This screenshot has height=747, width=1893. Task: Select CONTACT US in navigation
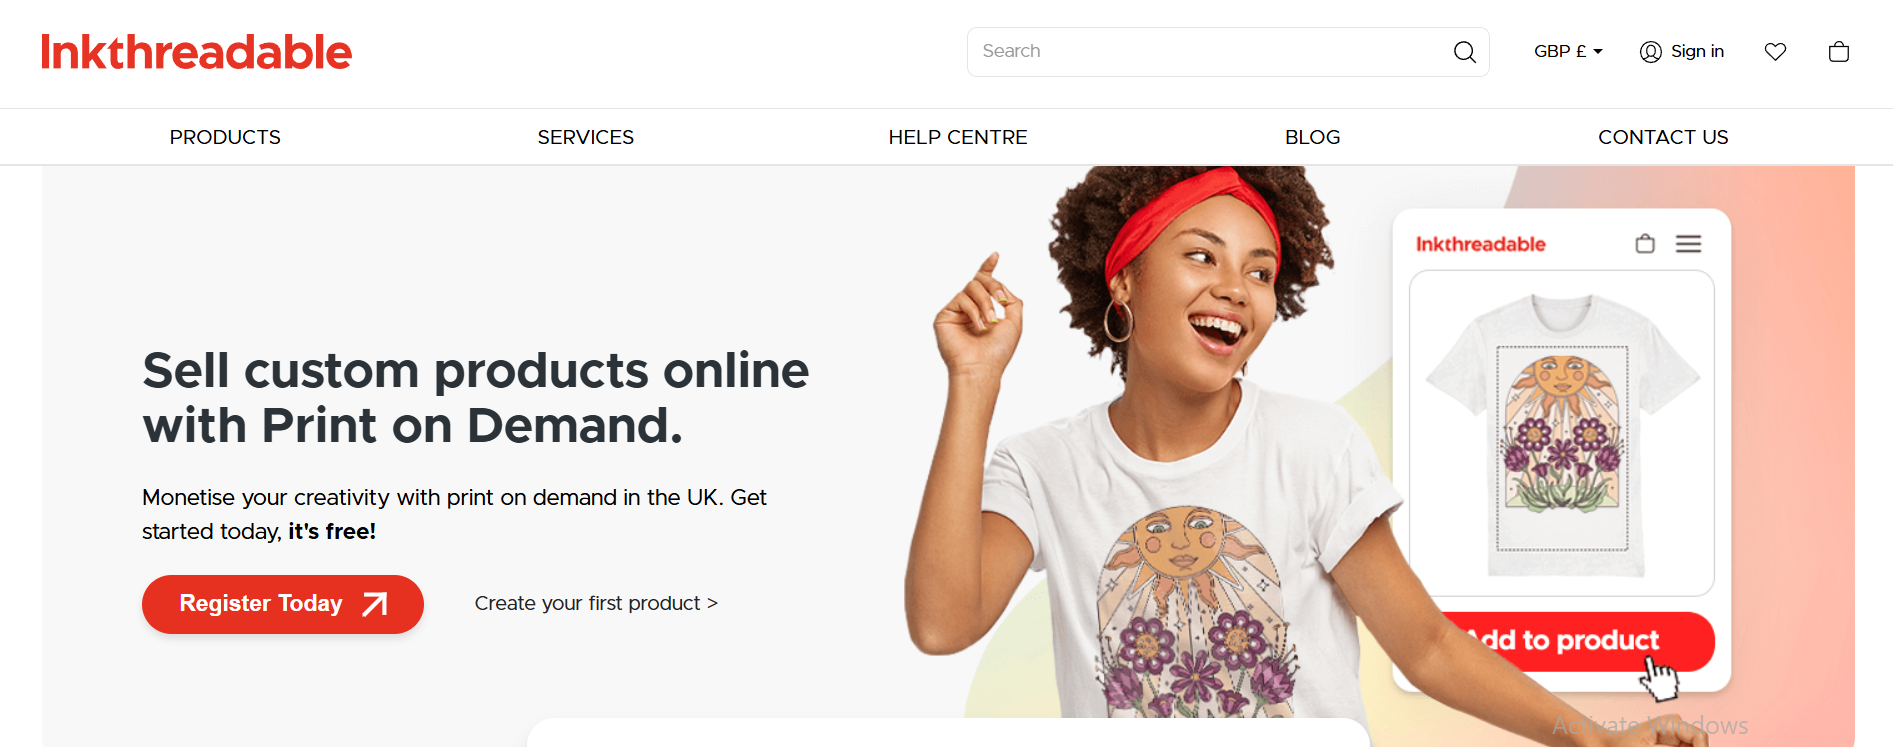click(x=1663, y=137)
